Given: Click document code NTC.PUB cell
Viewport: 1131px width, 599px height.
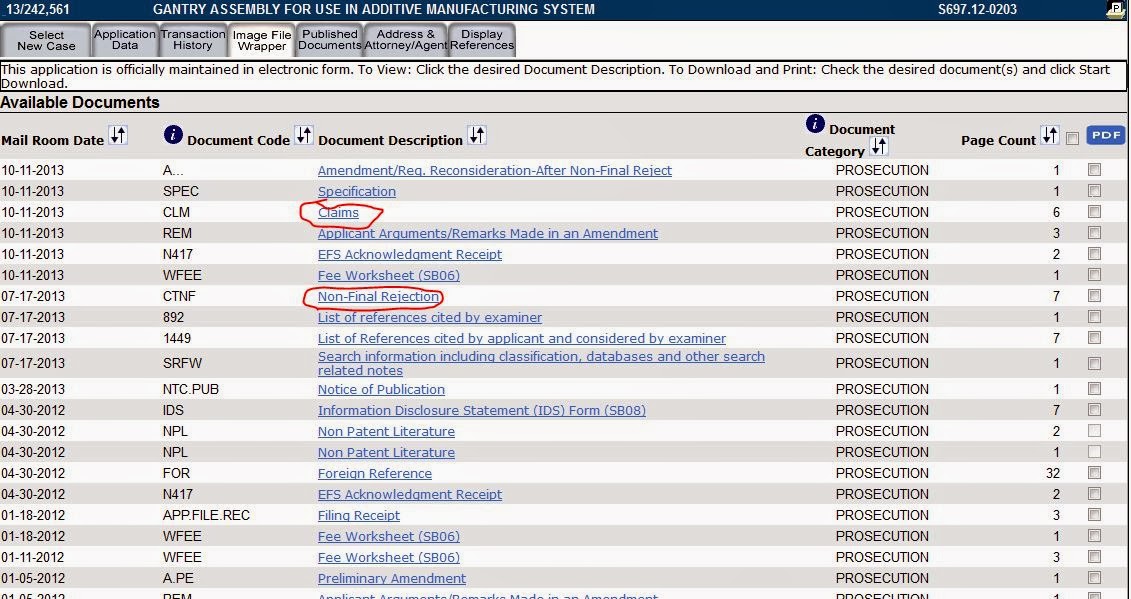Looking at the screenshot, I should [x=190, y=389].
